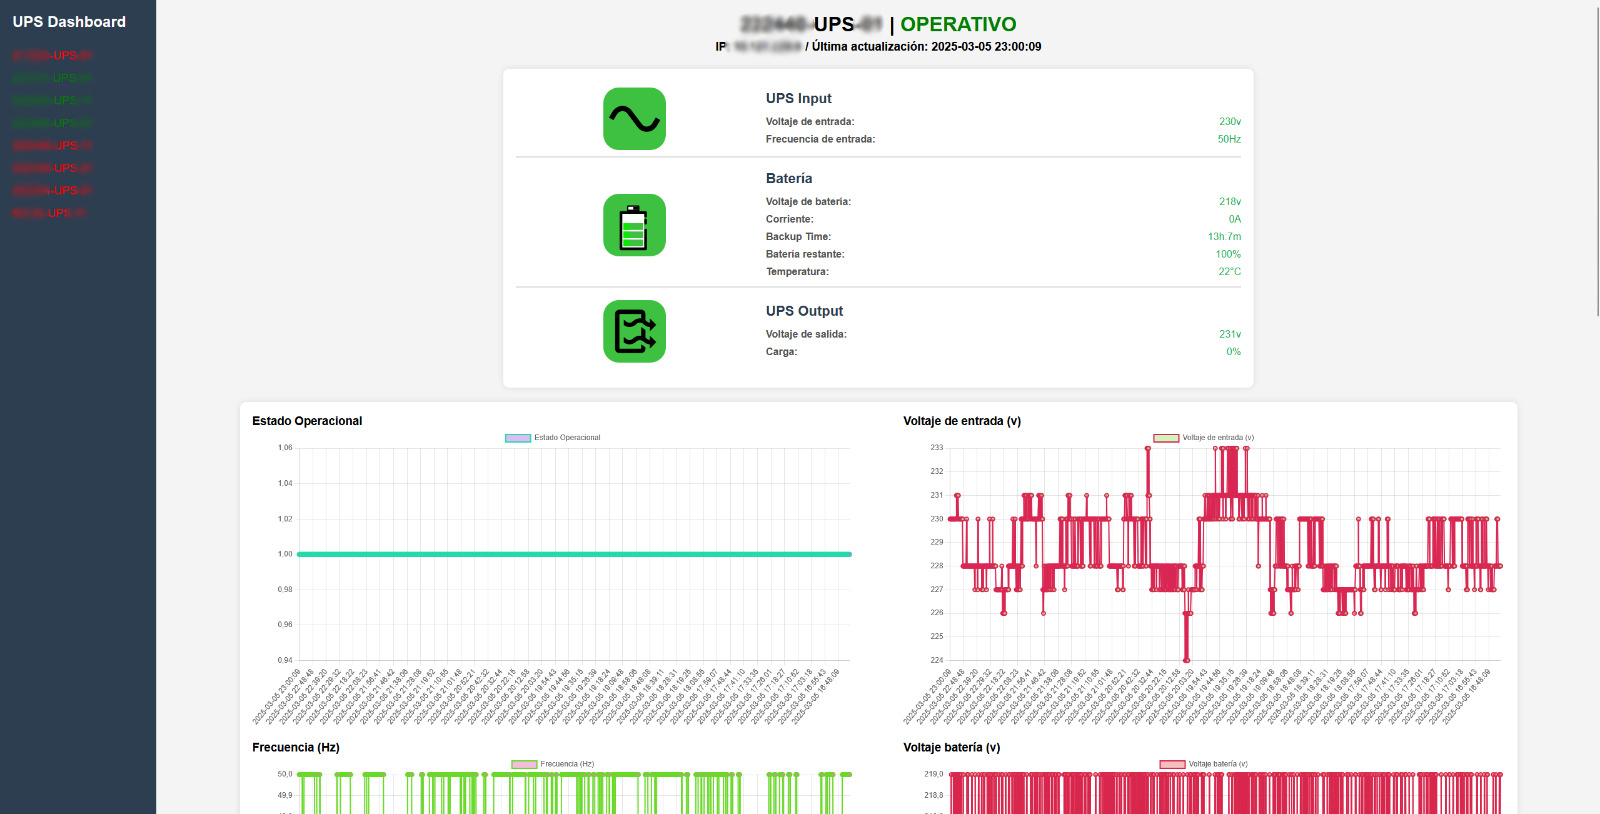Toggle the Frecuencia (Hz) legend item
1600x814 pixels.
pos(553,764)
